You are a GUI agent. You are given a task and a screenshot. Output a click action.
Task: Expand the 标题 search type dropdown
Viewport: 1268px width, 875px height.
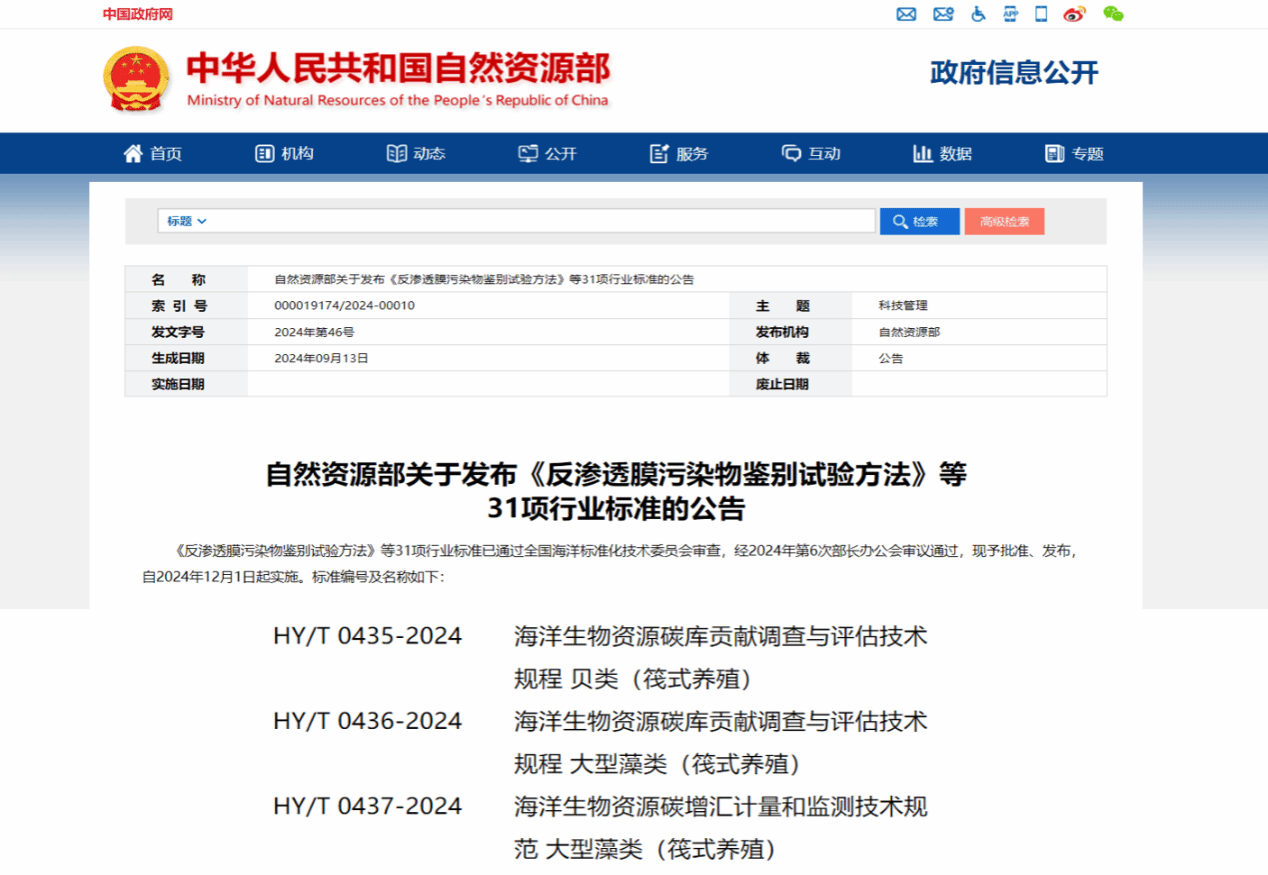point(187,221)
